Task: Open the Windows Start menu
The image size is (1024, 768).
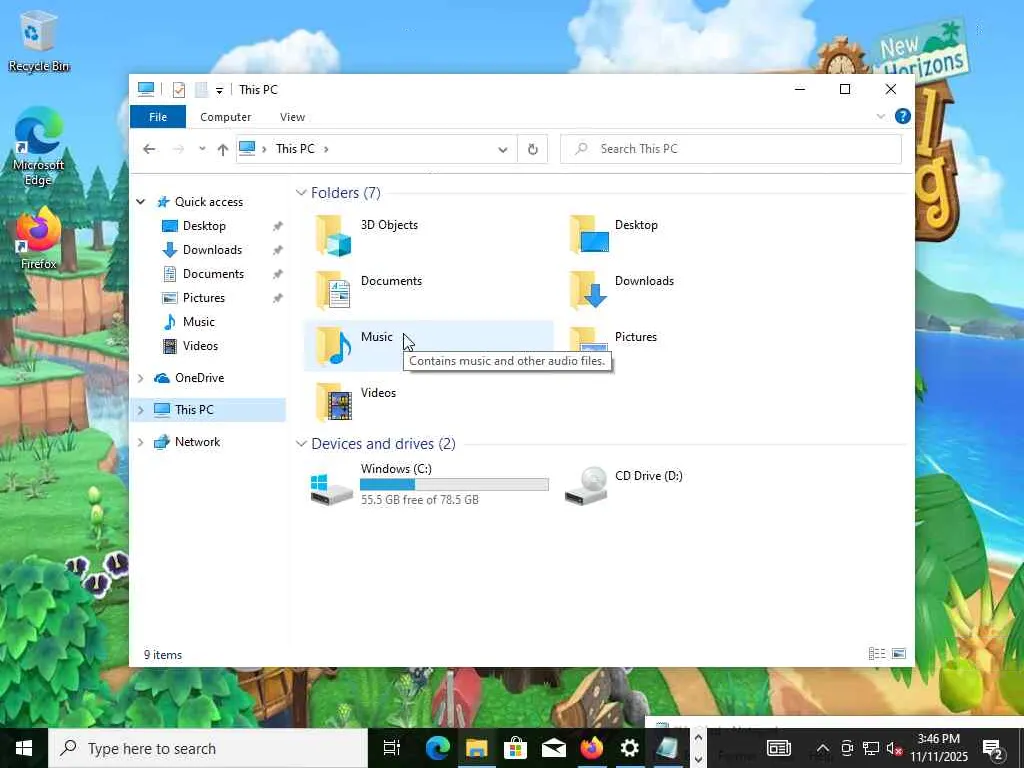Action: (x=24, y=748)
